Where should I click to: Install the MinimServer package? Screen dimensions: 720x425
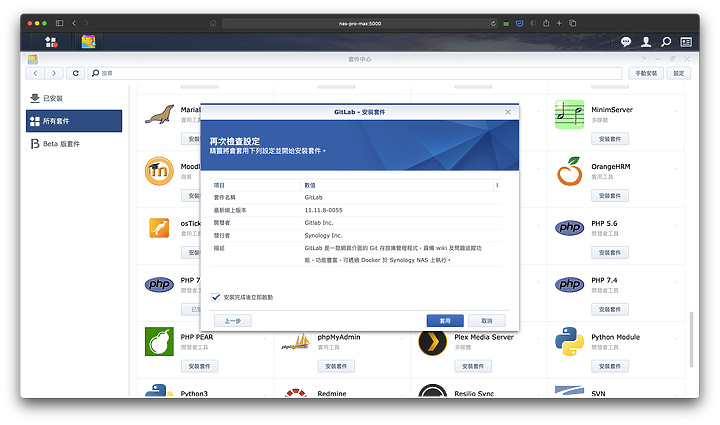tap(610, 139)
